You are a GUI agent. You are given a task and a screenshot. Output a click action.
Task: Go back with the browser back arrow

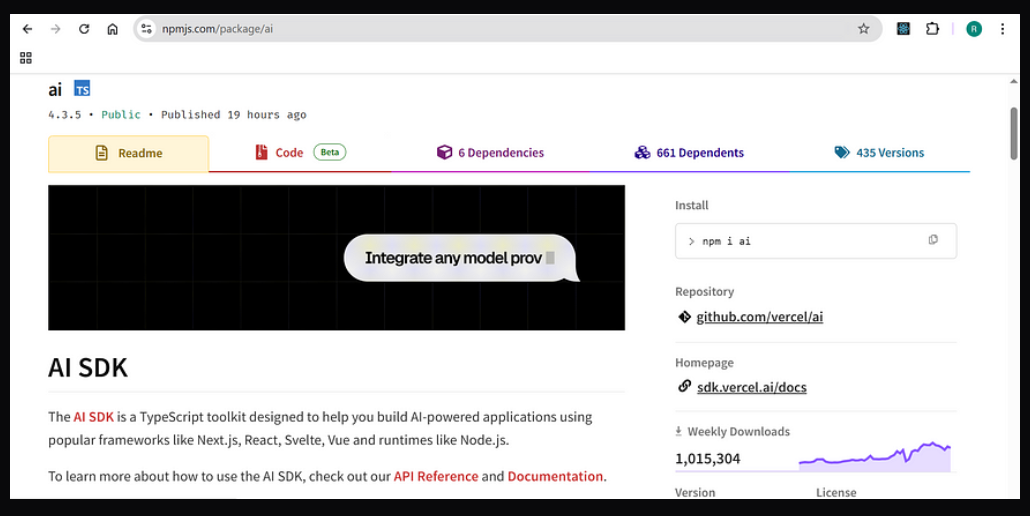coord(27,29)
